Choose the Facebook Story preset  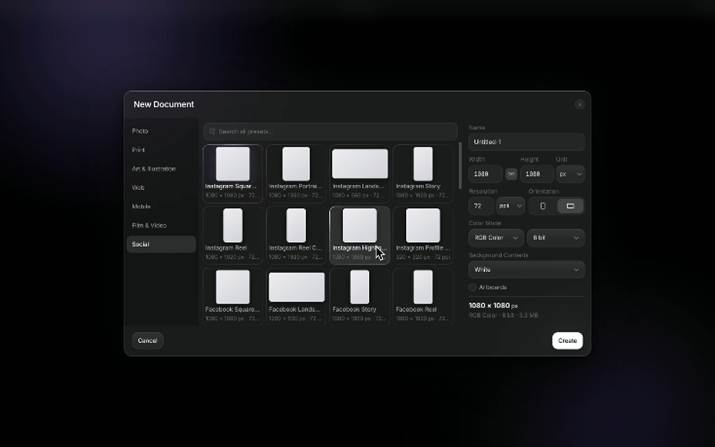pyautogui.click(x=360, y=296)
